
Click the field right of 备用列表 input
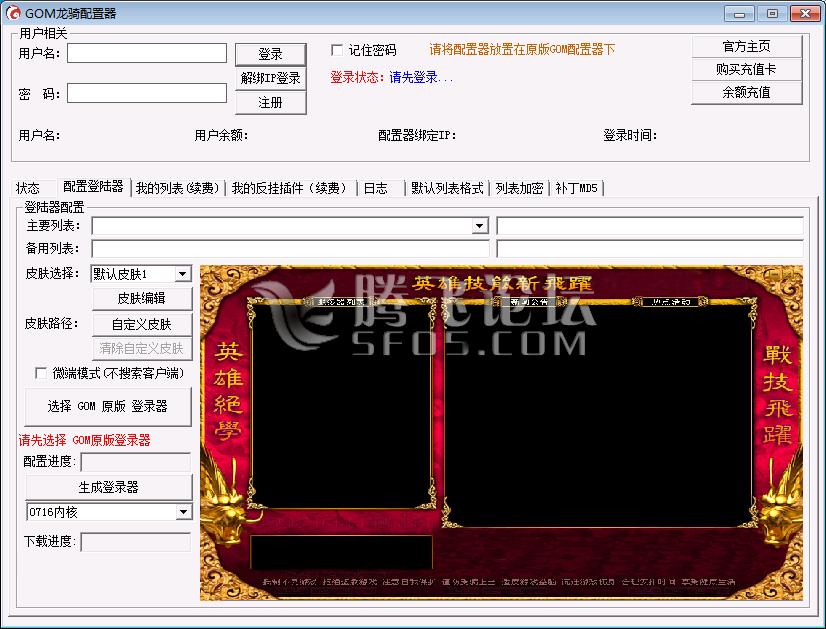[x=650, y=249]
